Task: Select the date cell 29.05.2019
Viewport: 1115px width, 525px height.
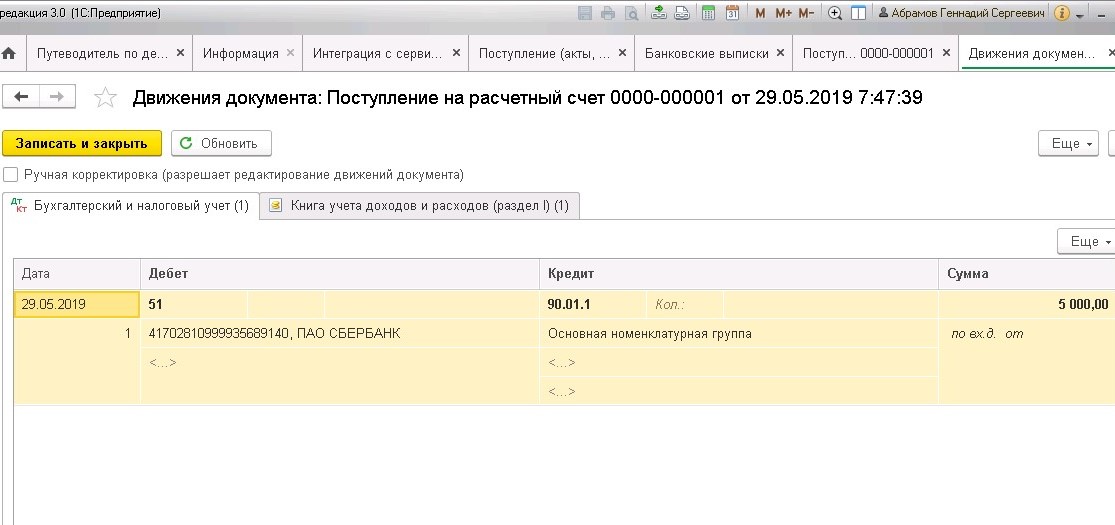Action: (76, 304)
